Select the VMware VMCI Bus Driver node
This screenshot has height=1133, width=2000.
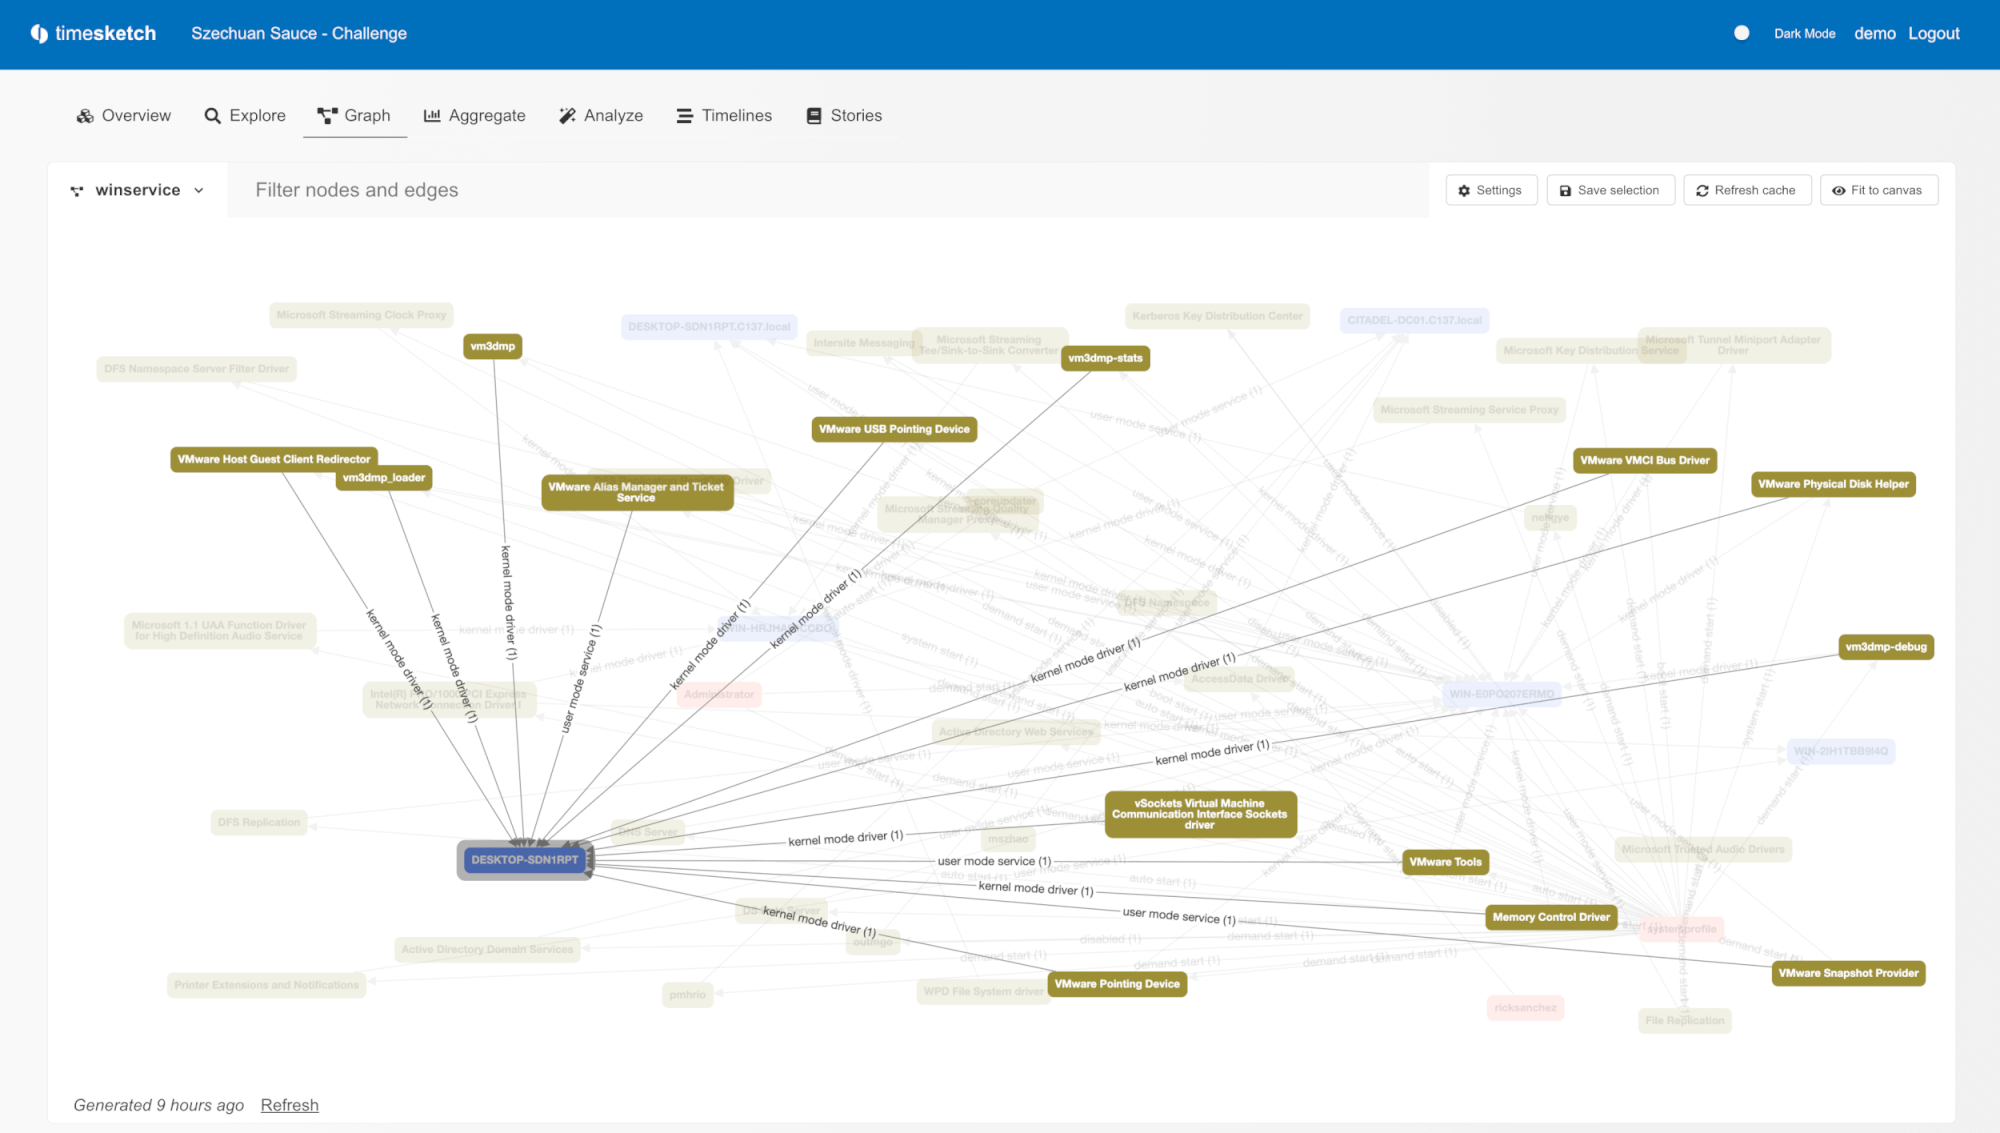click(x=1645, y=460)
